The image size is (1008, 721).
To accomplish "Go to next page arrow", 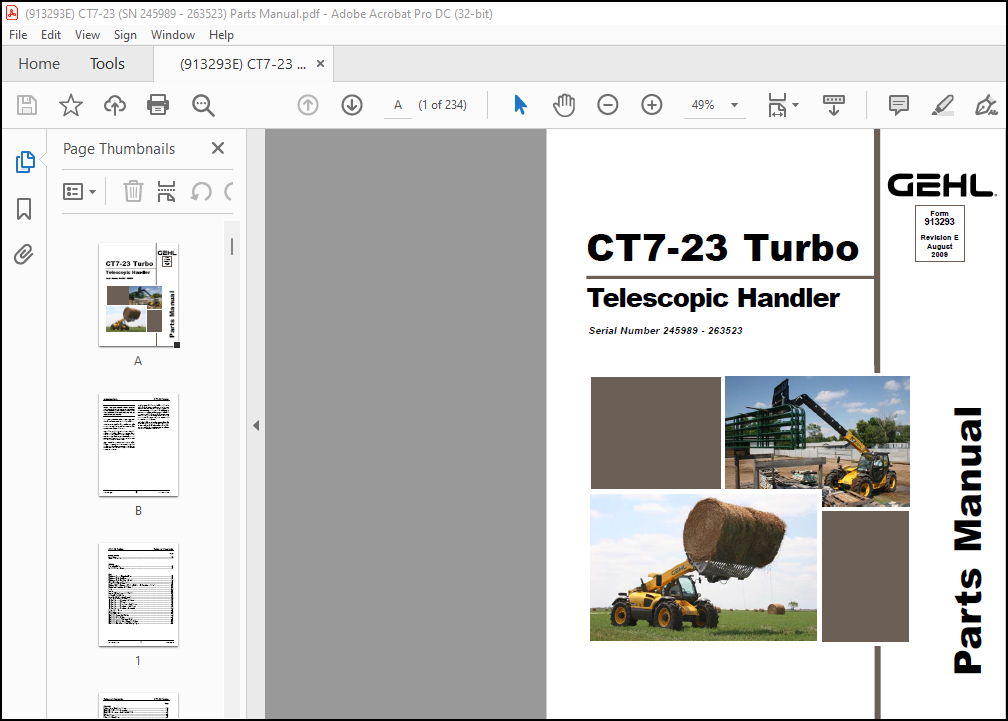I will (x=352, y=105).
